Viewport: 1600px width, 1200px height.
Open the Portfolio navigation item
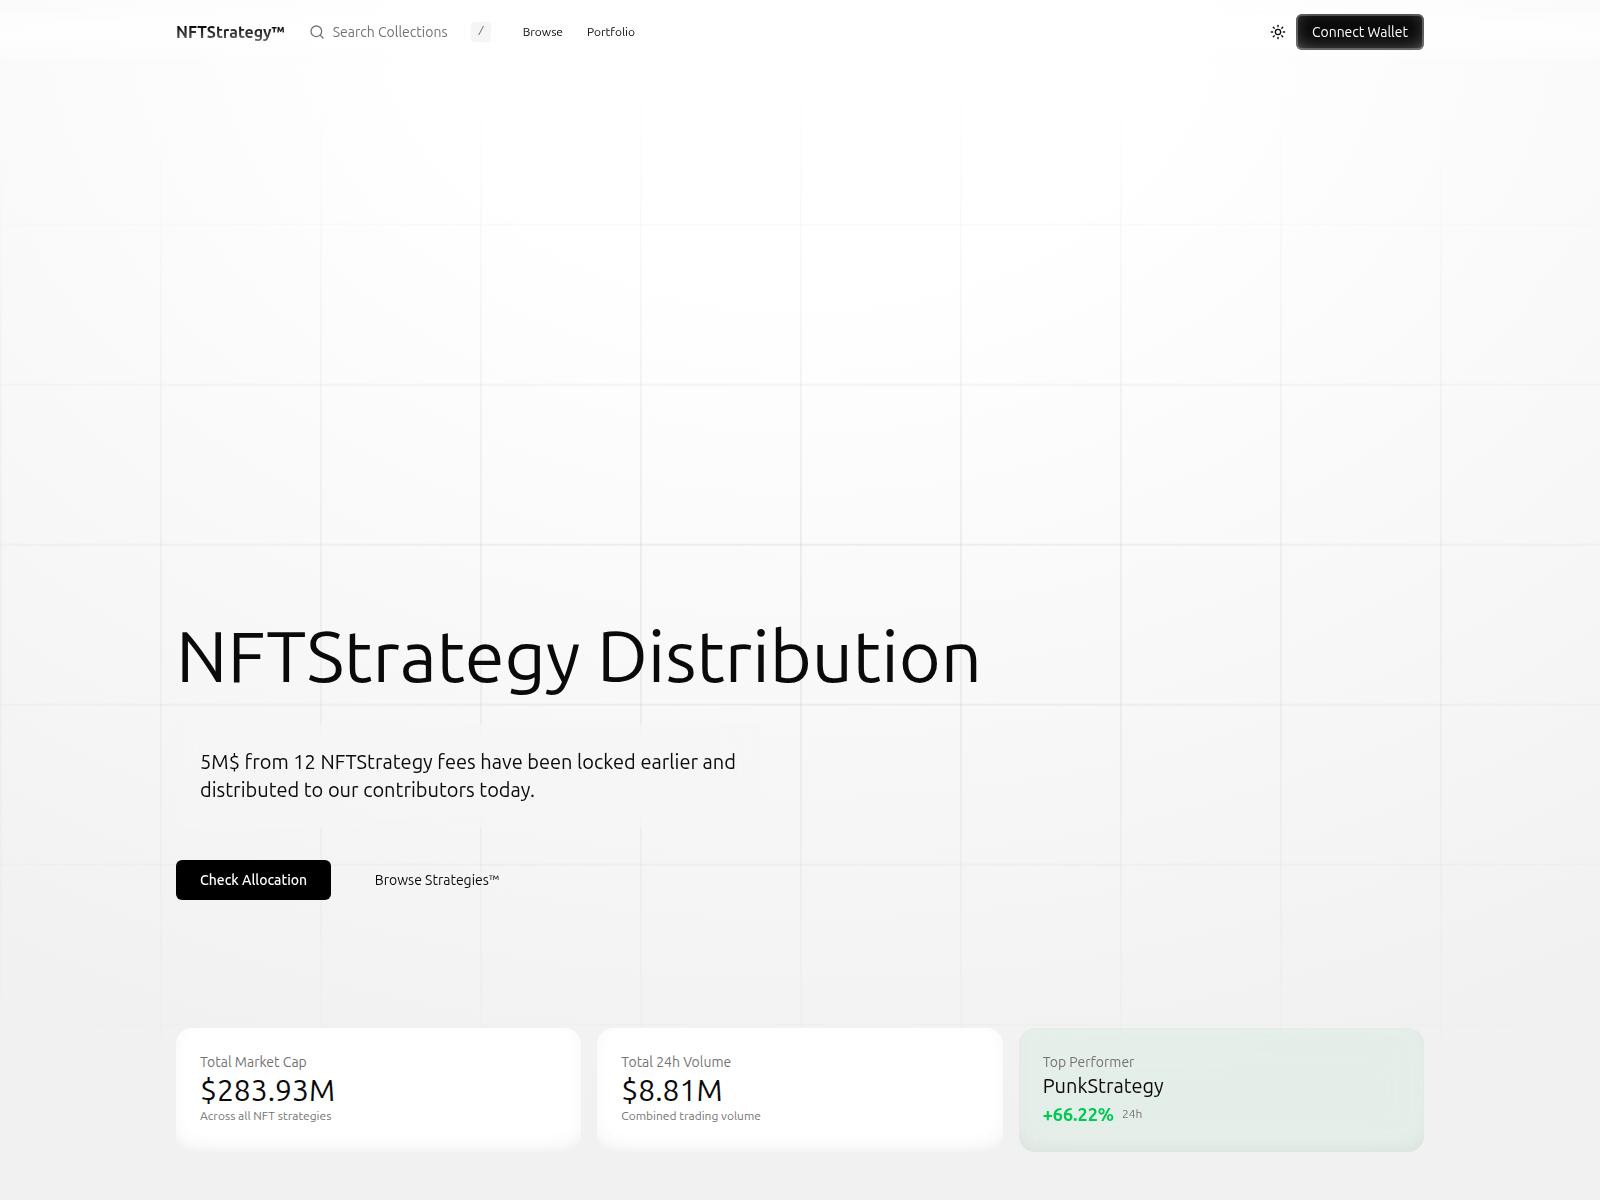tap(610, 32)
